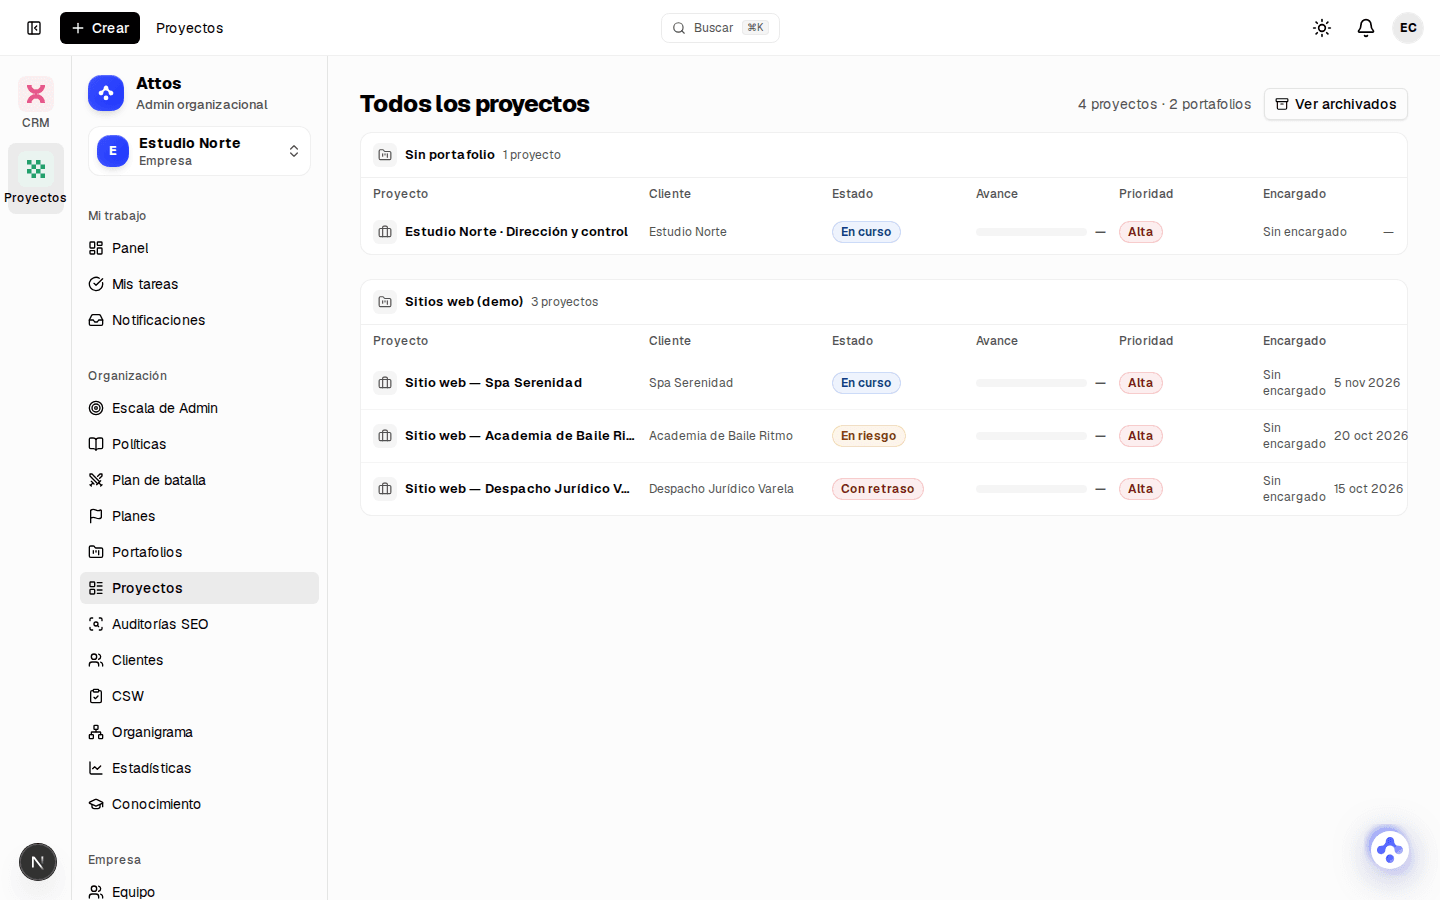Viewport: 1440px width, 900px height.
Task: Expand the Estudio Norte company switcher
Action: click(199, 151)
